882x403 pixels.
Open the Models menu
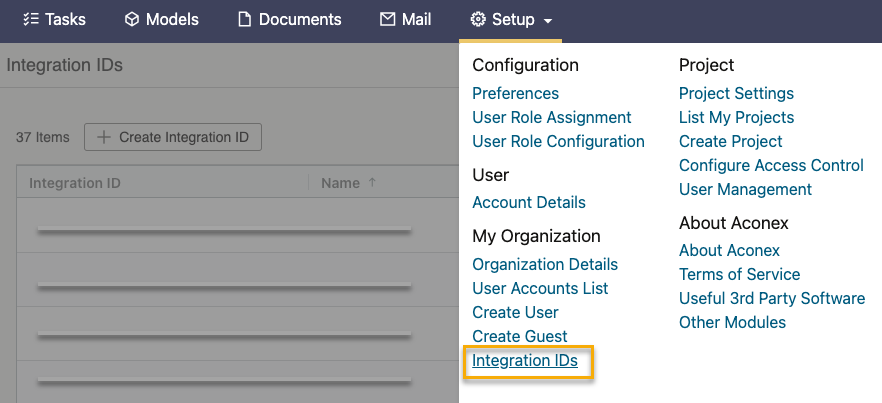[x=161, y=20]
